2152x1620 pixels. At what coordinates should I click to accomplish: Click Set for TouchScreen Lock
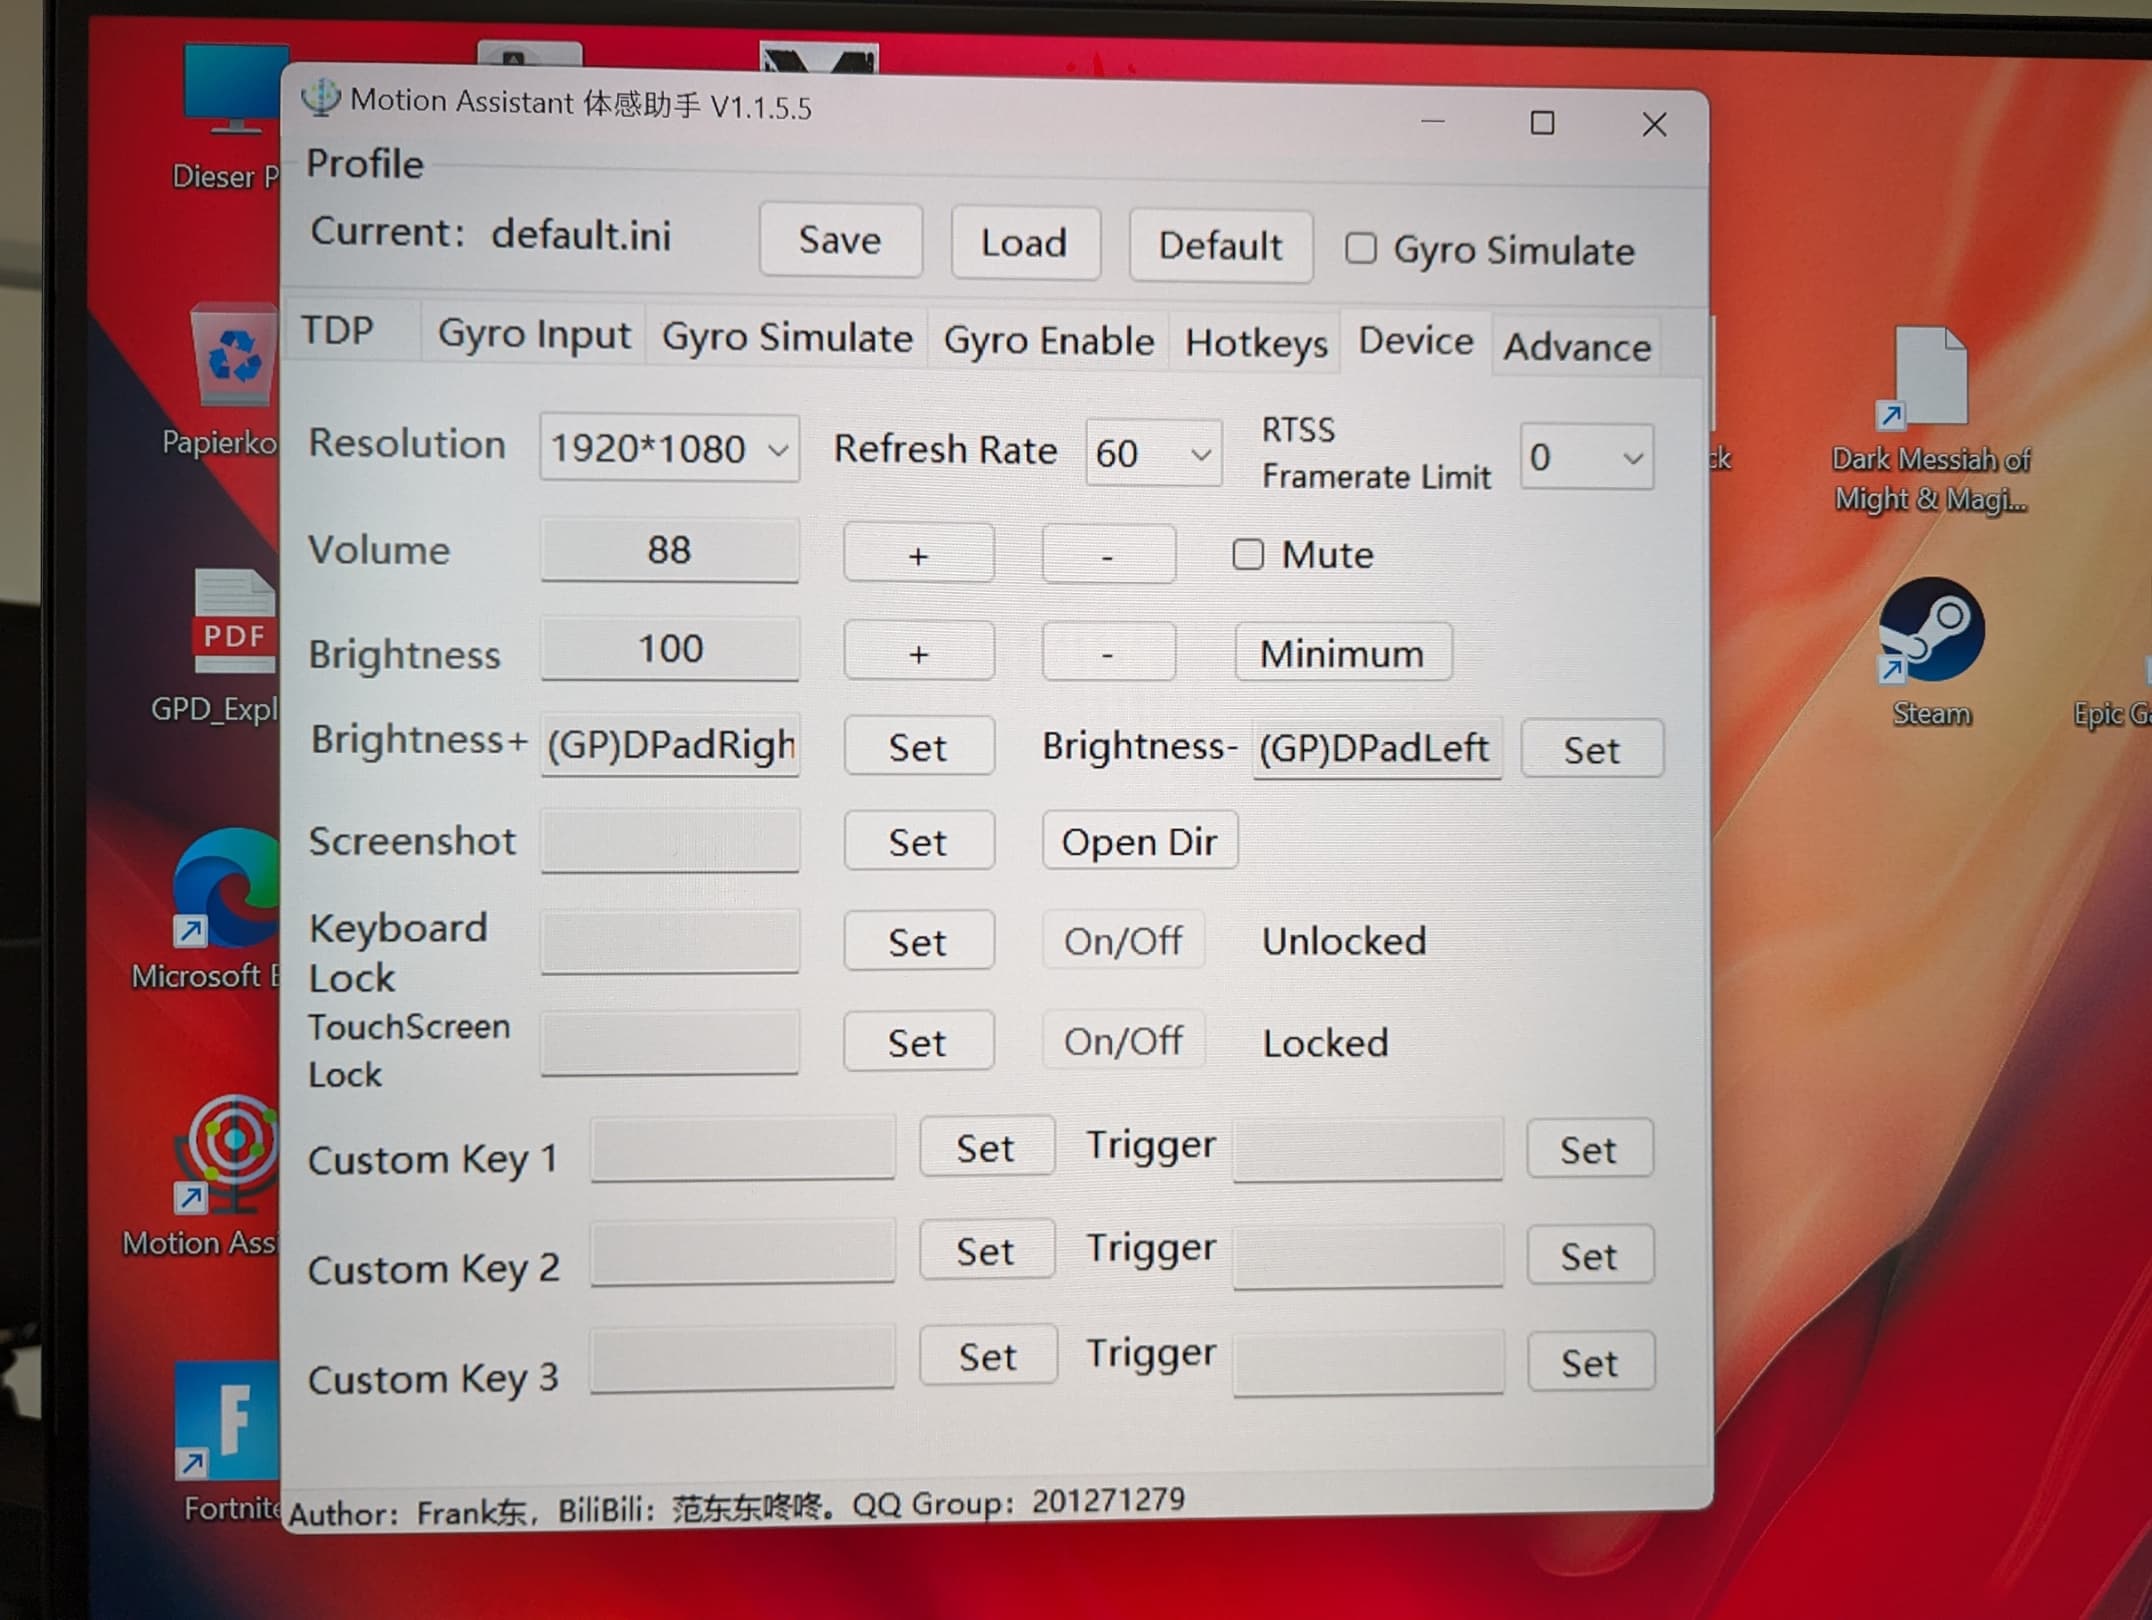click(x=918, y=1042)
